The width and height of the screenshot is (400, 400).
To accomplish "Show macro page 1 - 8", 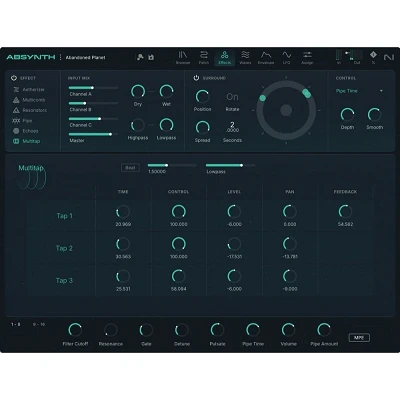I will (x=16, y=324).
